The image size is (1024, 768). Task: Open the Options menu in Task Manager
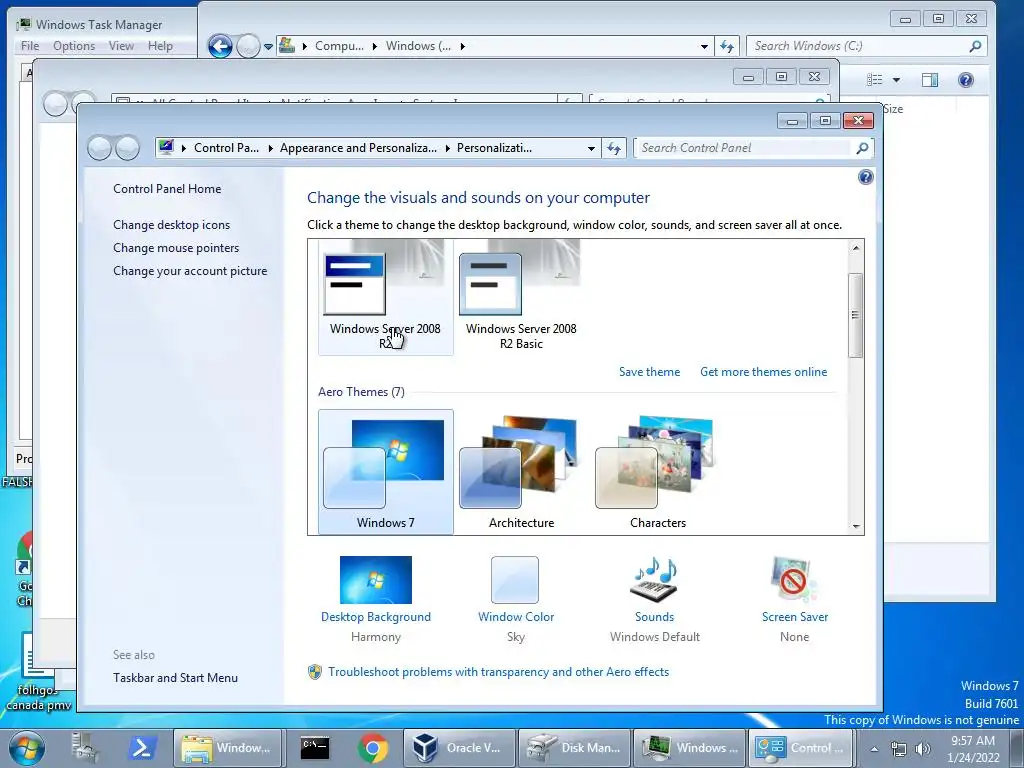click(x=74, y=46)
